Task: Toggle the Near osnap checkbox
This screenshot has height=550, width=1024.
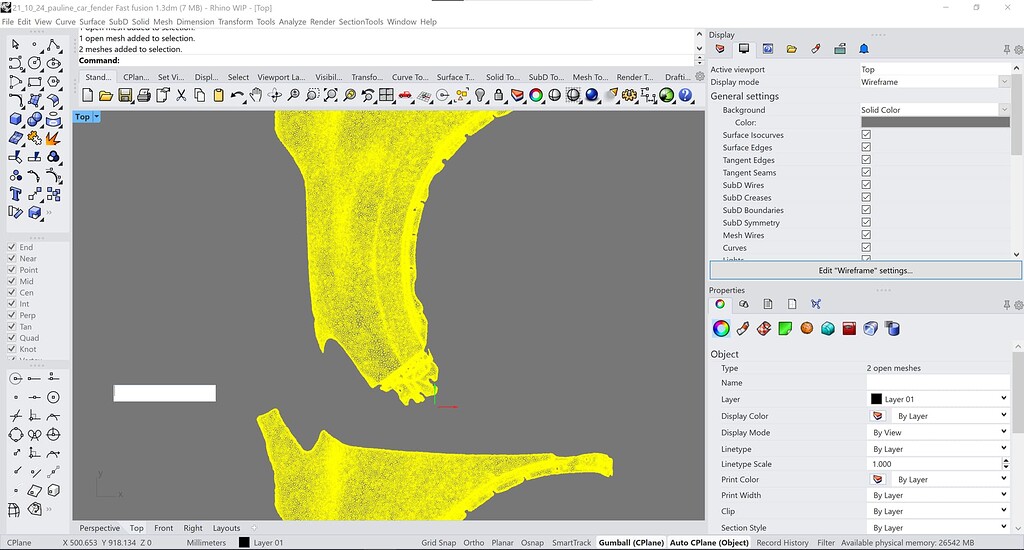Action: click(x=12, y=258)
